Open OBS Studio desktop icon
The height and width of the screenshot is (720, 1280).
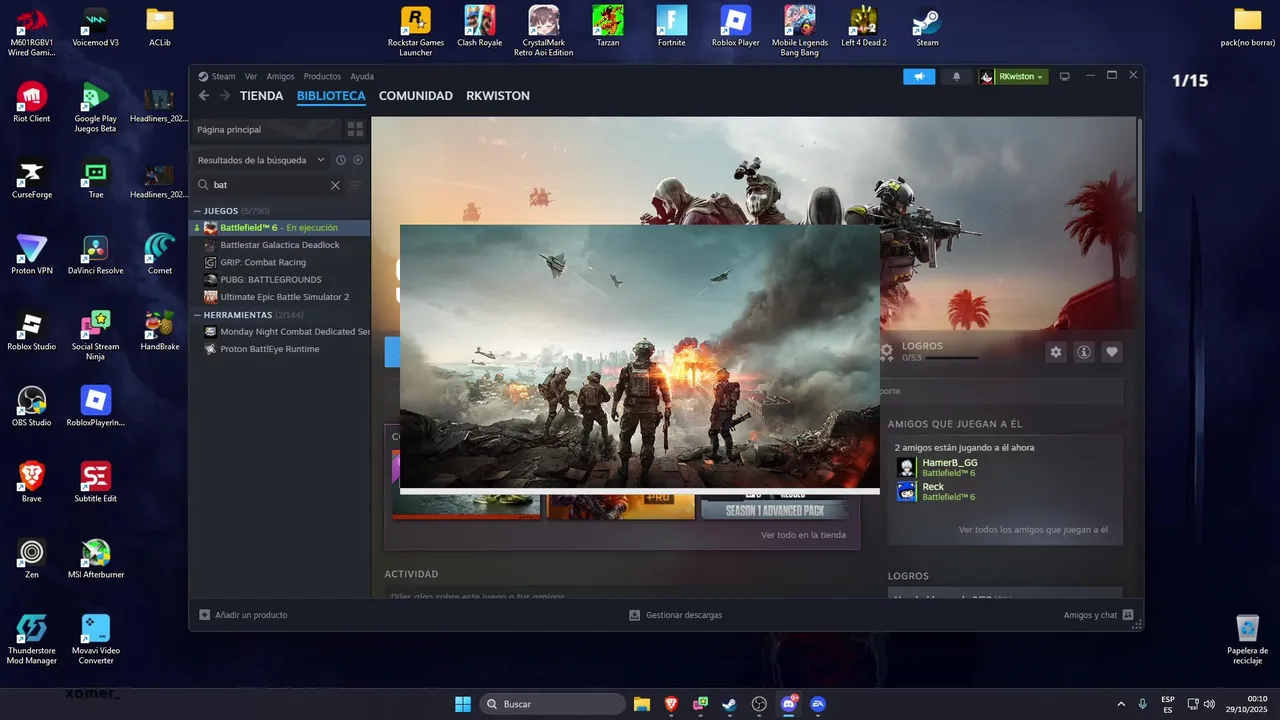pyautogui.click(x=32, y=407)
